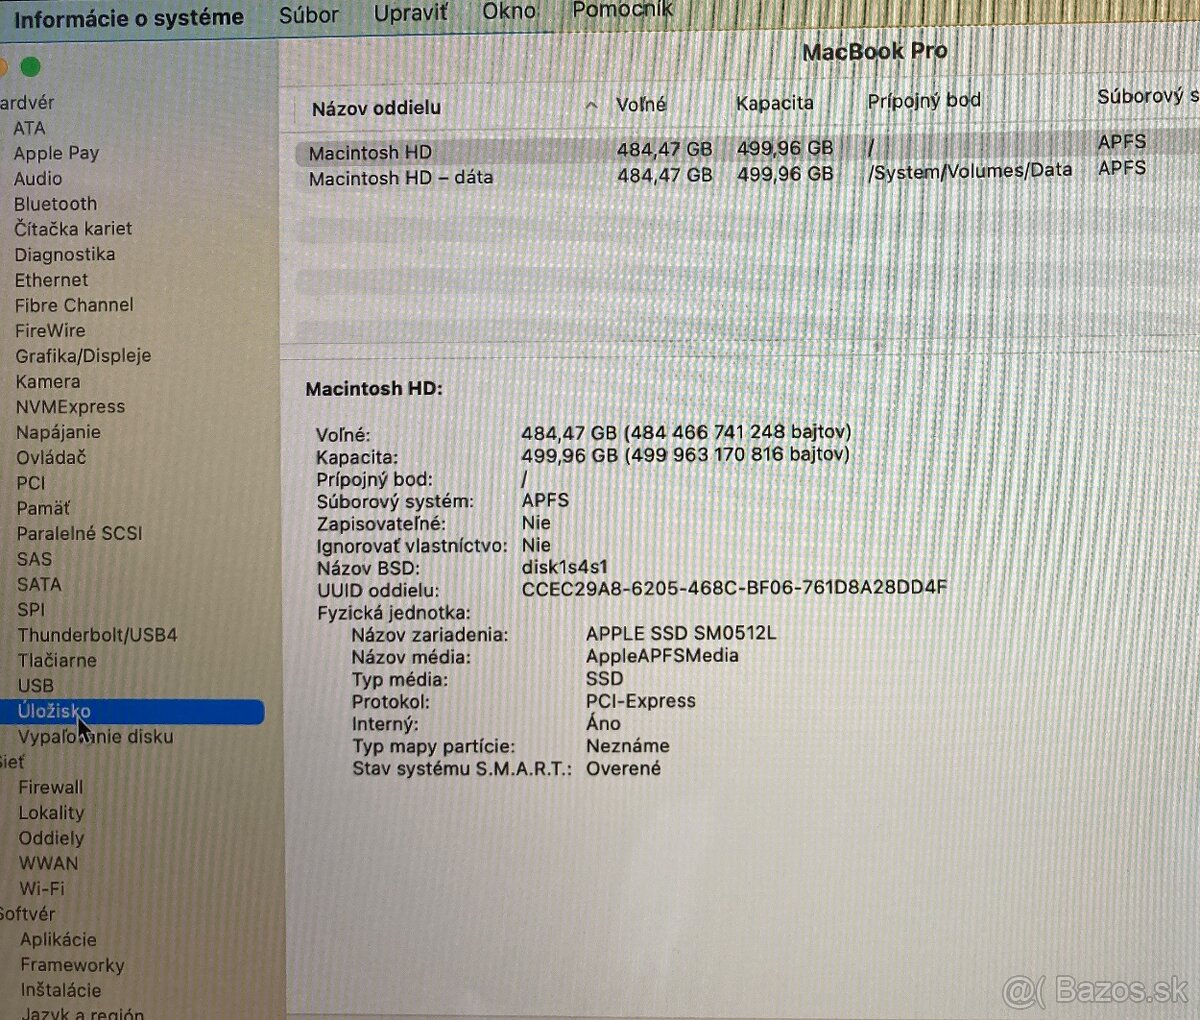Select PCI in the sidebar
Image resolution: width=1200 pixels, height=1020 pixels.
tap(31, 482)
